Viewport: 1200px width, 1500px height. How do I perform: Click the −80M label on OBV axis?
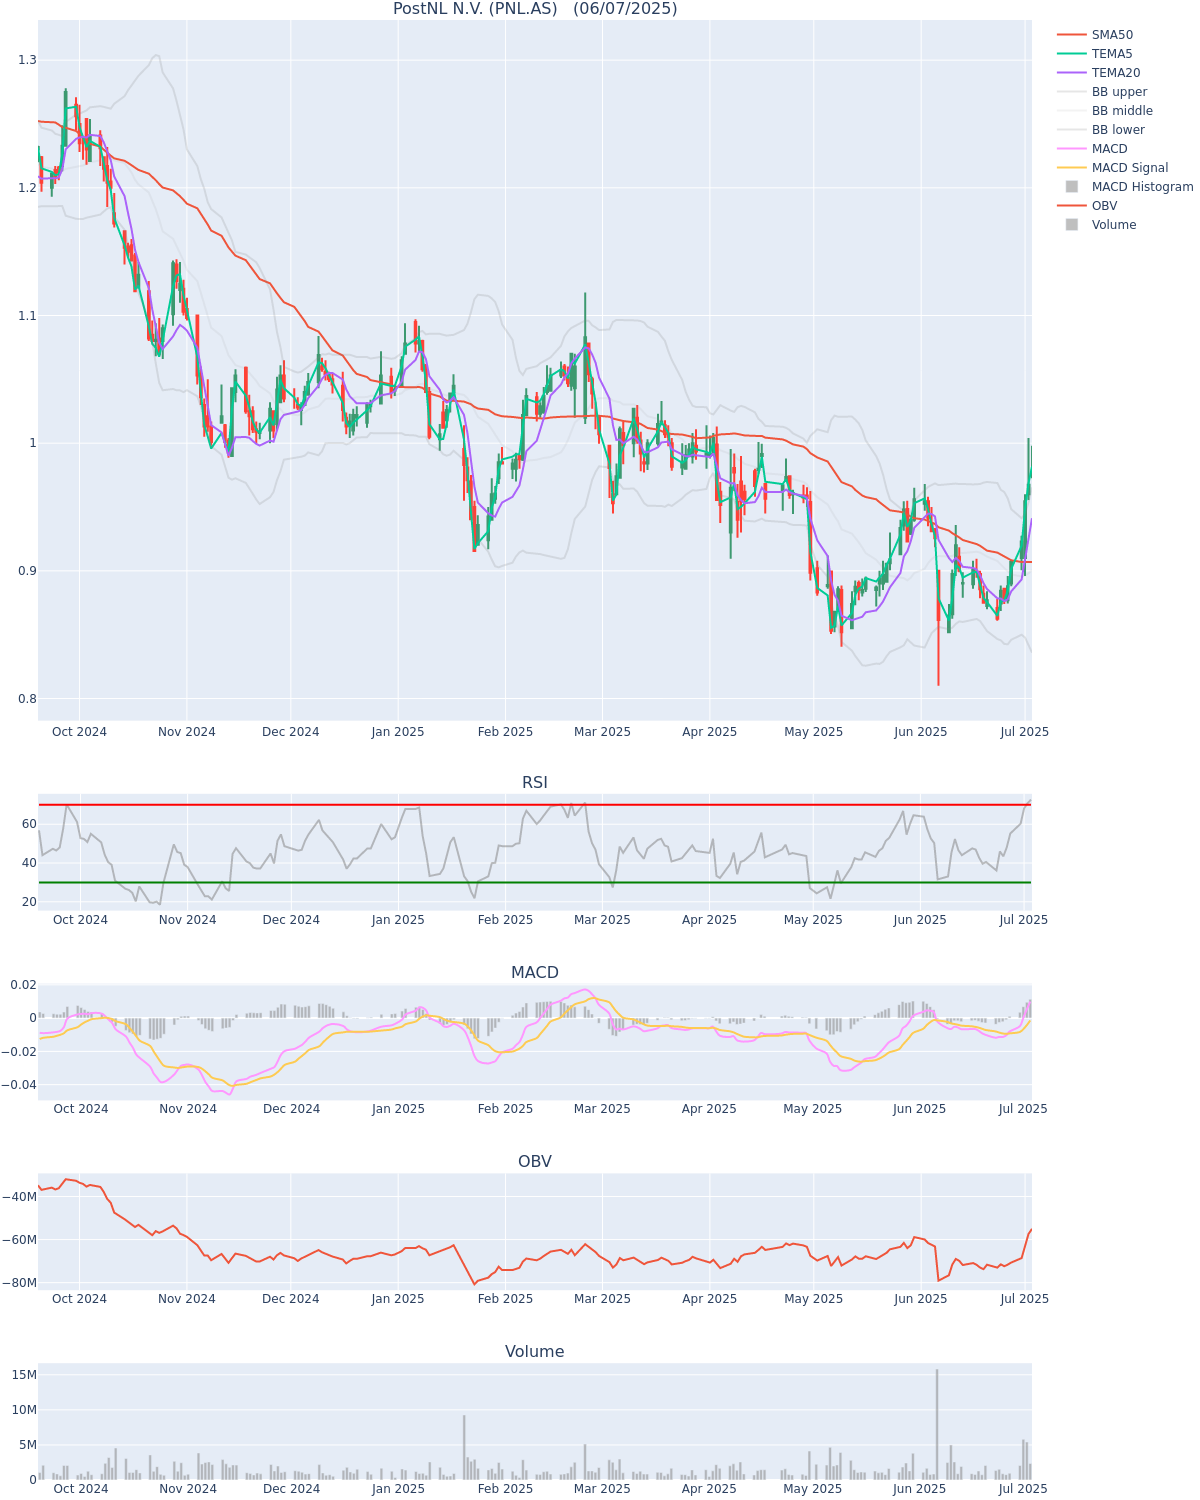(20, 1283)
